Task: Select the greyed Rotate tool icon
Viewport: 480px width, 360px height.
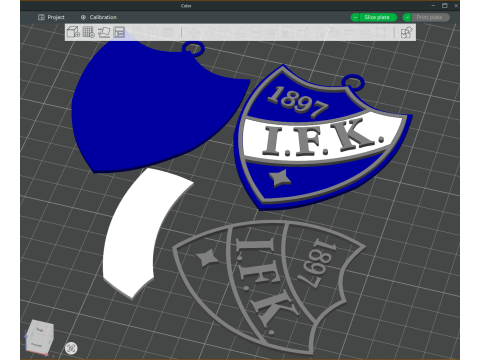Action: [209, 32]
